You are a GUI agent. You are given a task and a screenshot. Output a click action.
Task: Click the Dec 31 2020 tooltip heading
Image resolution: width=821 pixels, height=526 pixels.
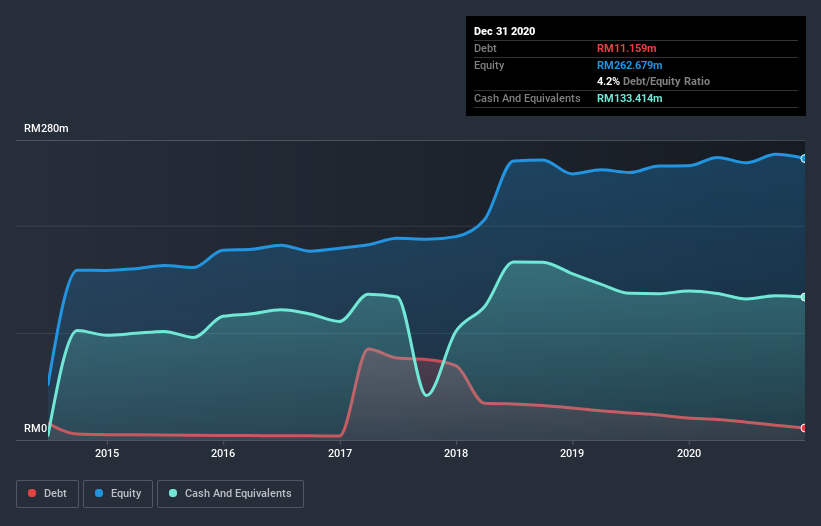click(x=504, y=31)
